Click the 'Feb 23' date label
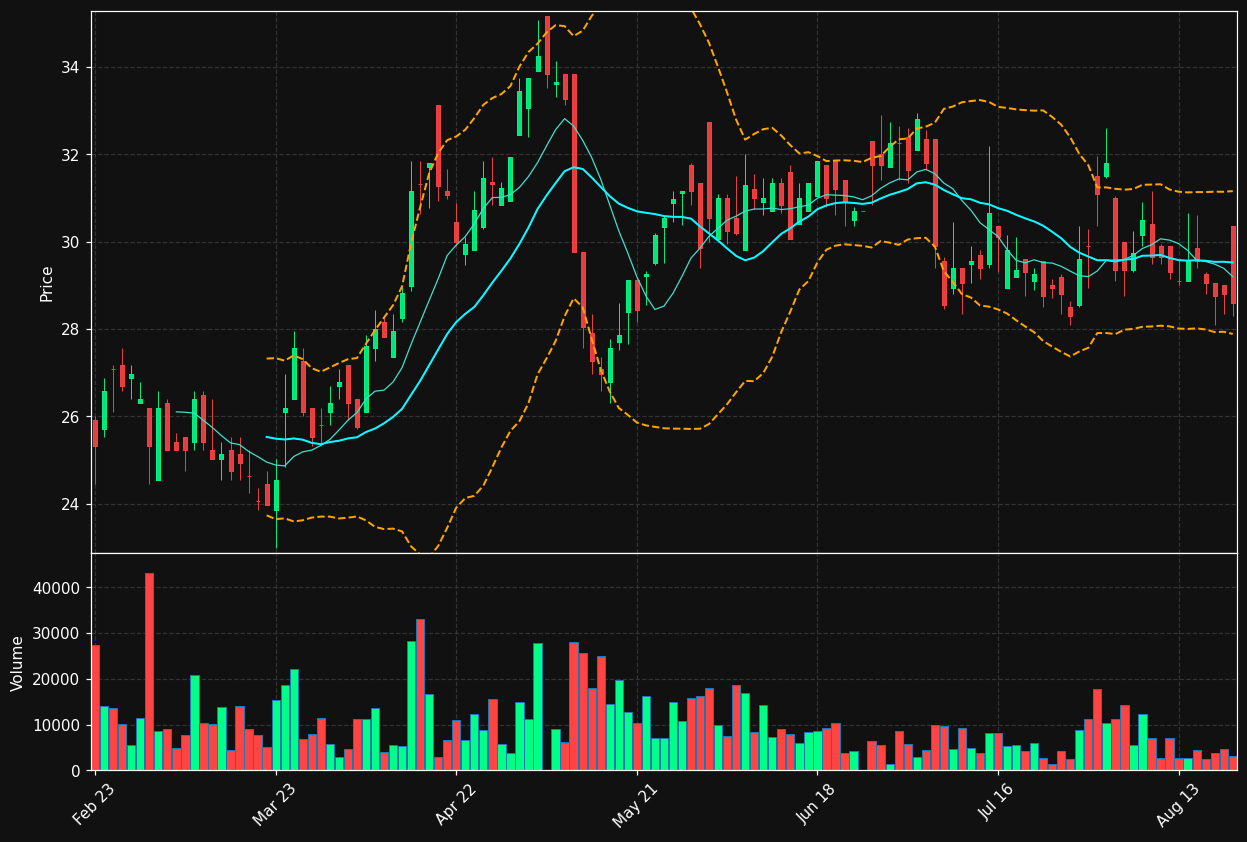 click(93, 804)
